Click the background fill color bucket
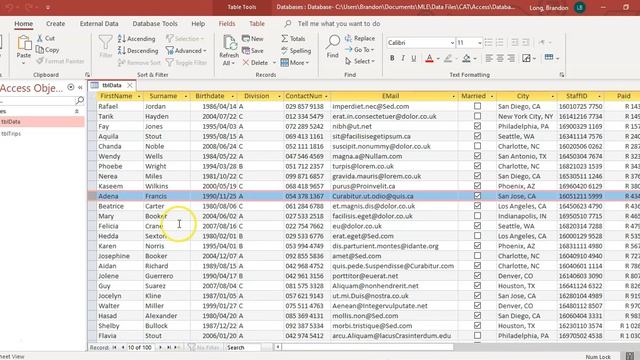 [x=467, y=58]
